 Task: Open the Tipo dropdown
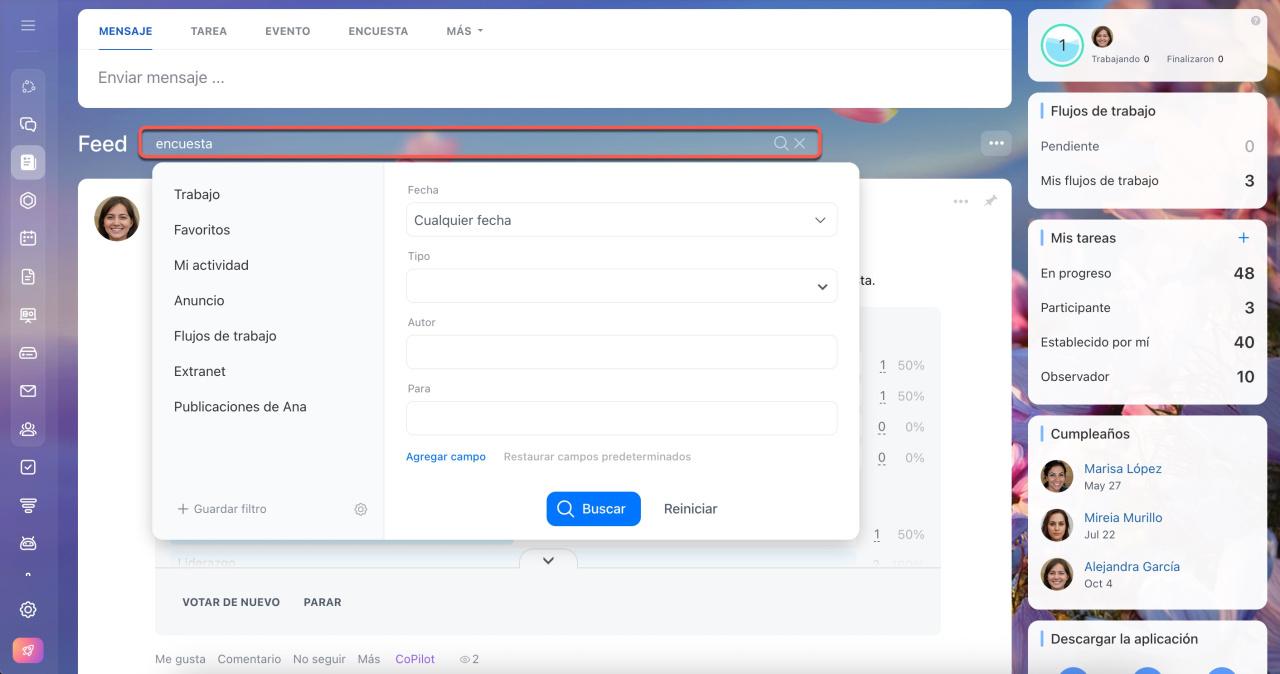[621, 286]
